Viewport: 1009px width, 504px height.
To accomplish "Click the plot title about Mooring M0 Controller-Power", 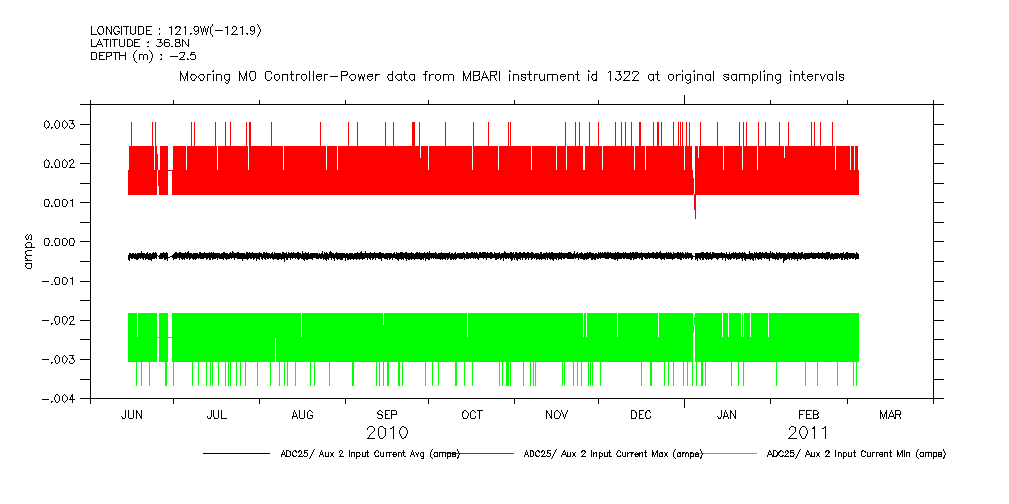I will tap(511, 76).
